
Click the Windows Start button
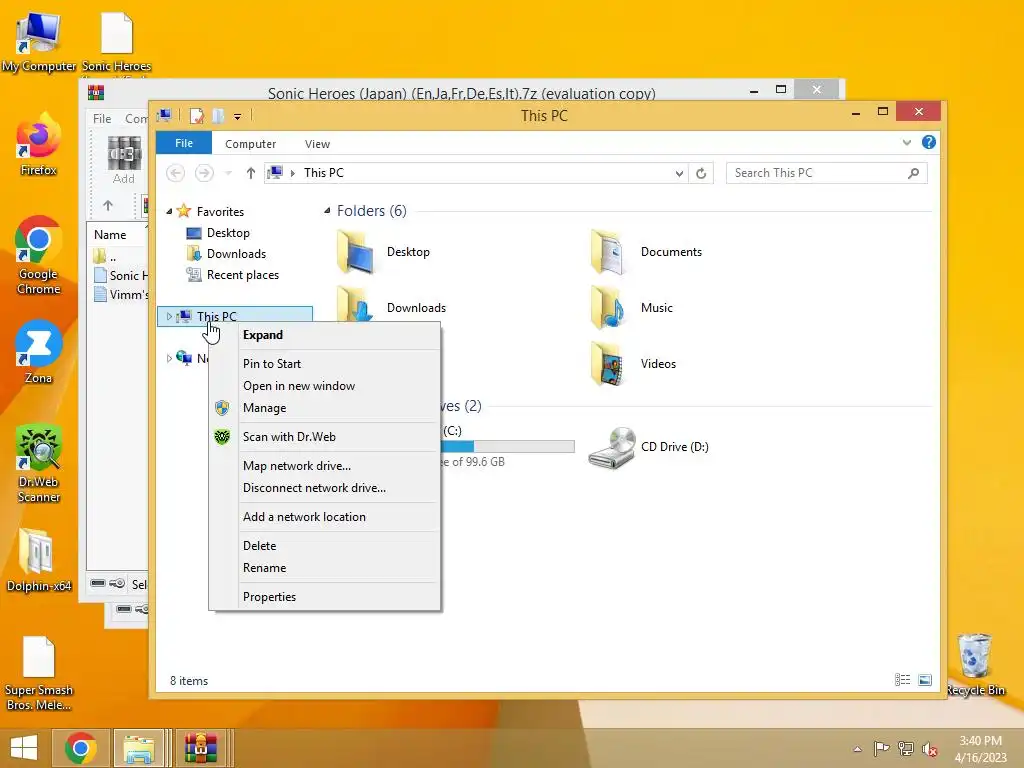point(24,748)
